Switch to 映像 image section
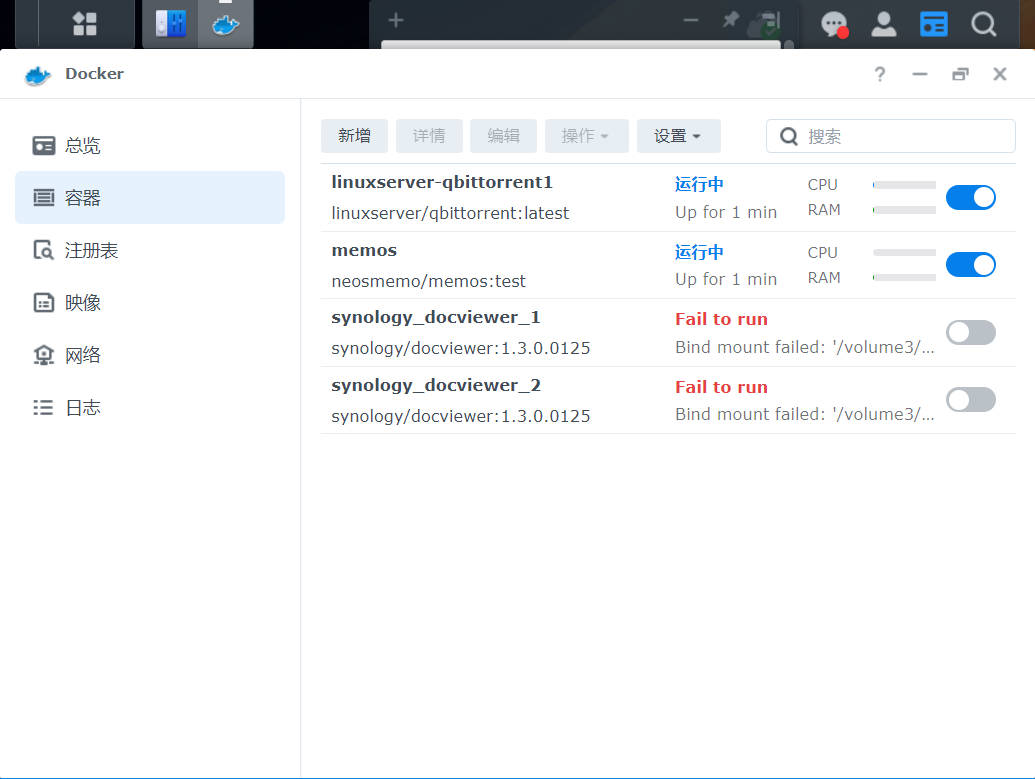The height and width of the screenshot is (779, 1035). tap(150, 303)
